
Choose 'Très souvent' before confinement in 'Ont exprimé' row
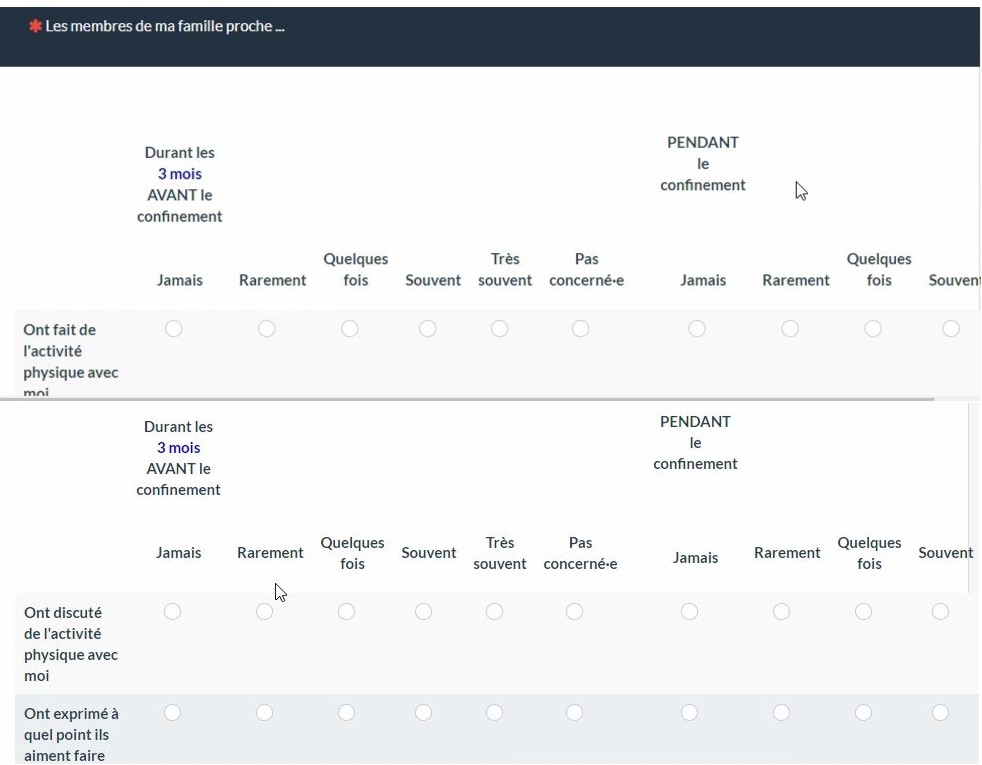point(494,712)
